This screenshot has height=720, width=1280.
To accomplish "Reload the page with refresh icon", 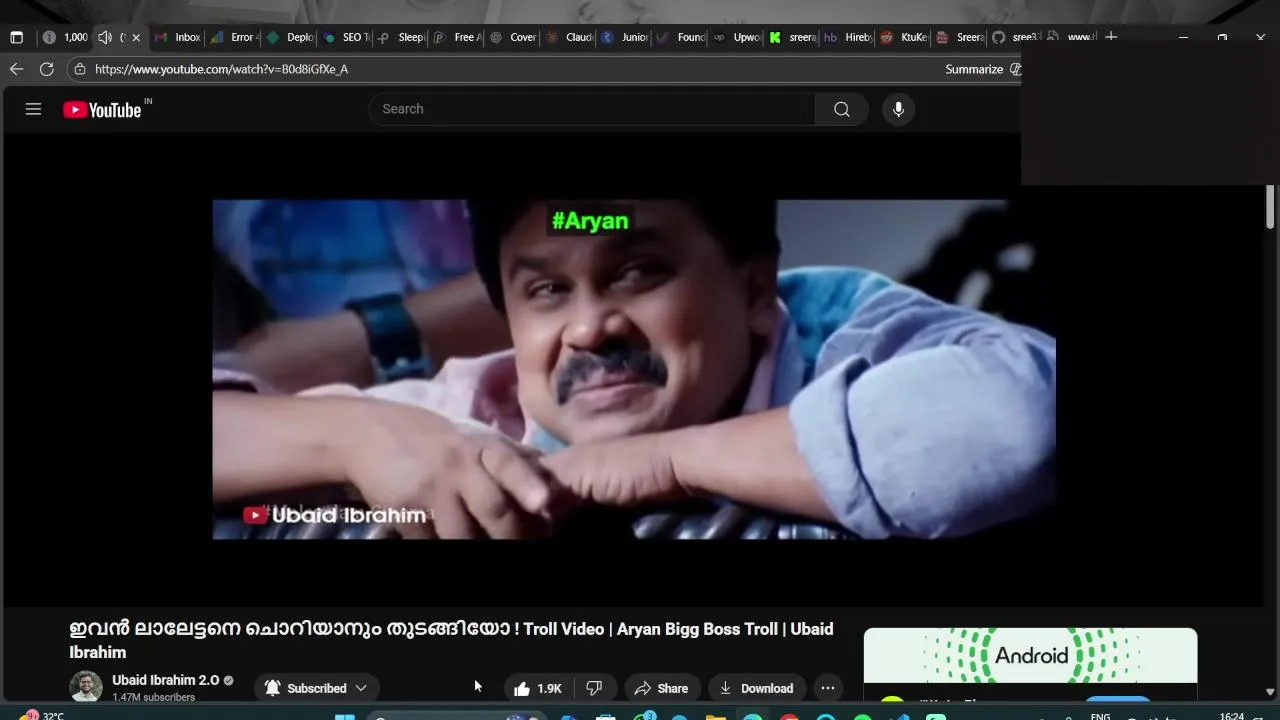I will (46, 69).
